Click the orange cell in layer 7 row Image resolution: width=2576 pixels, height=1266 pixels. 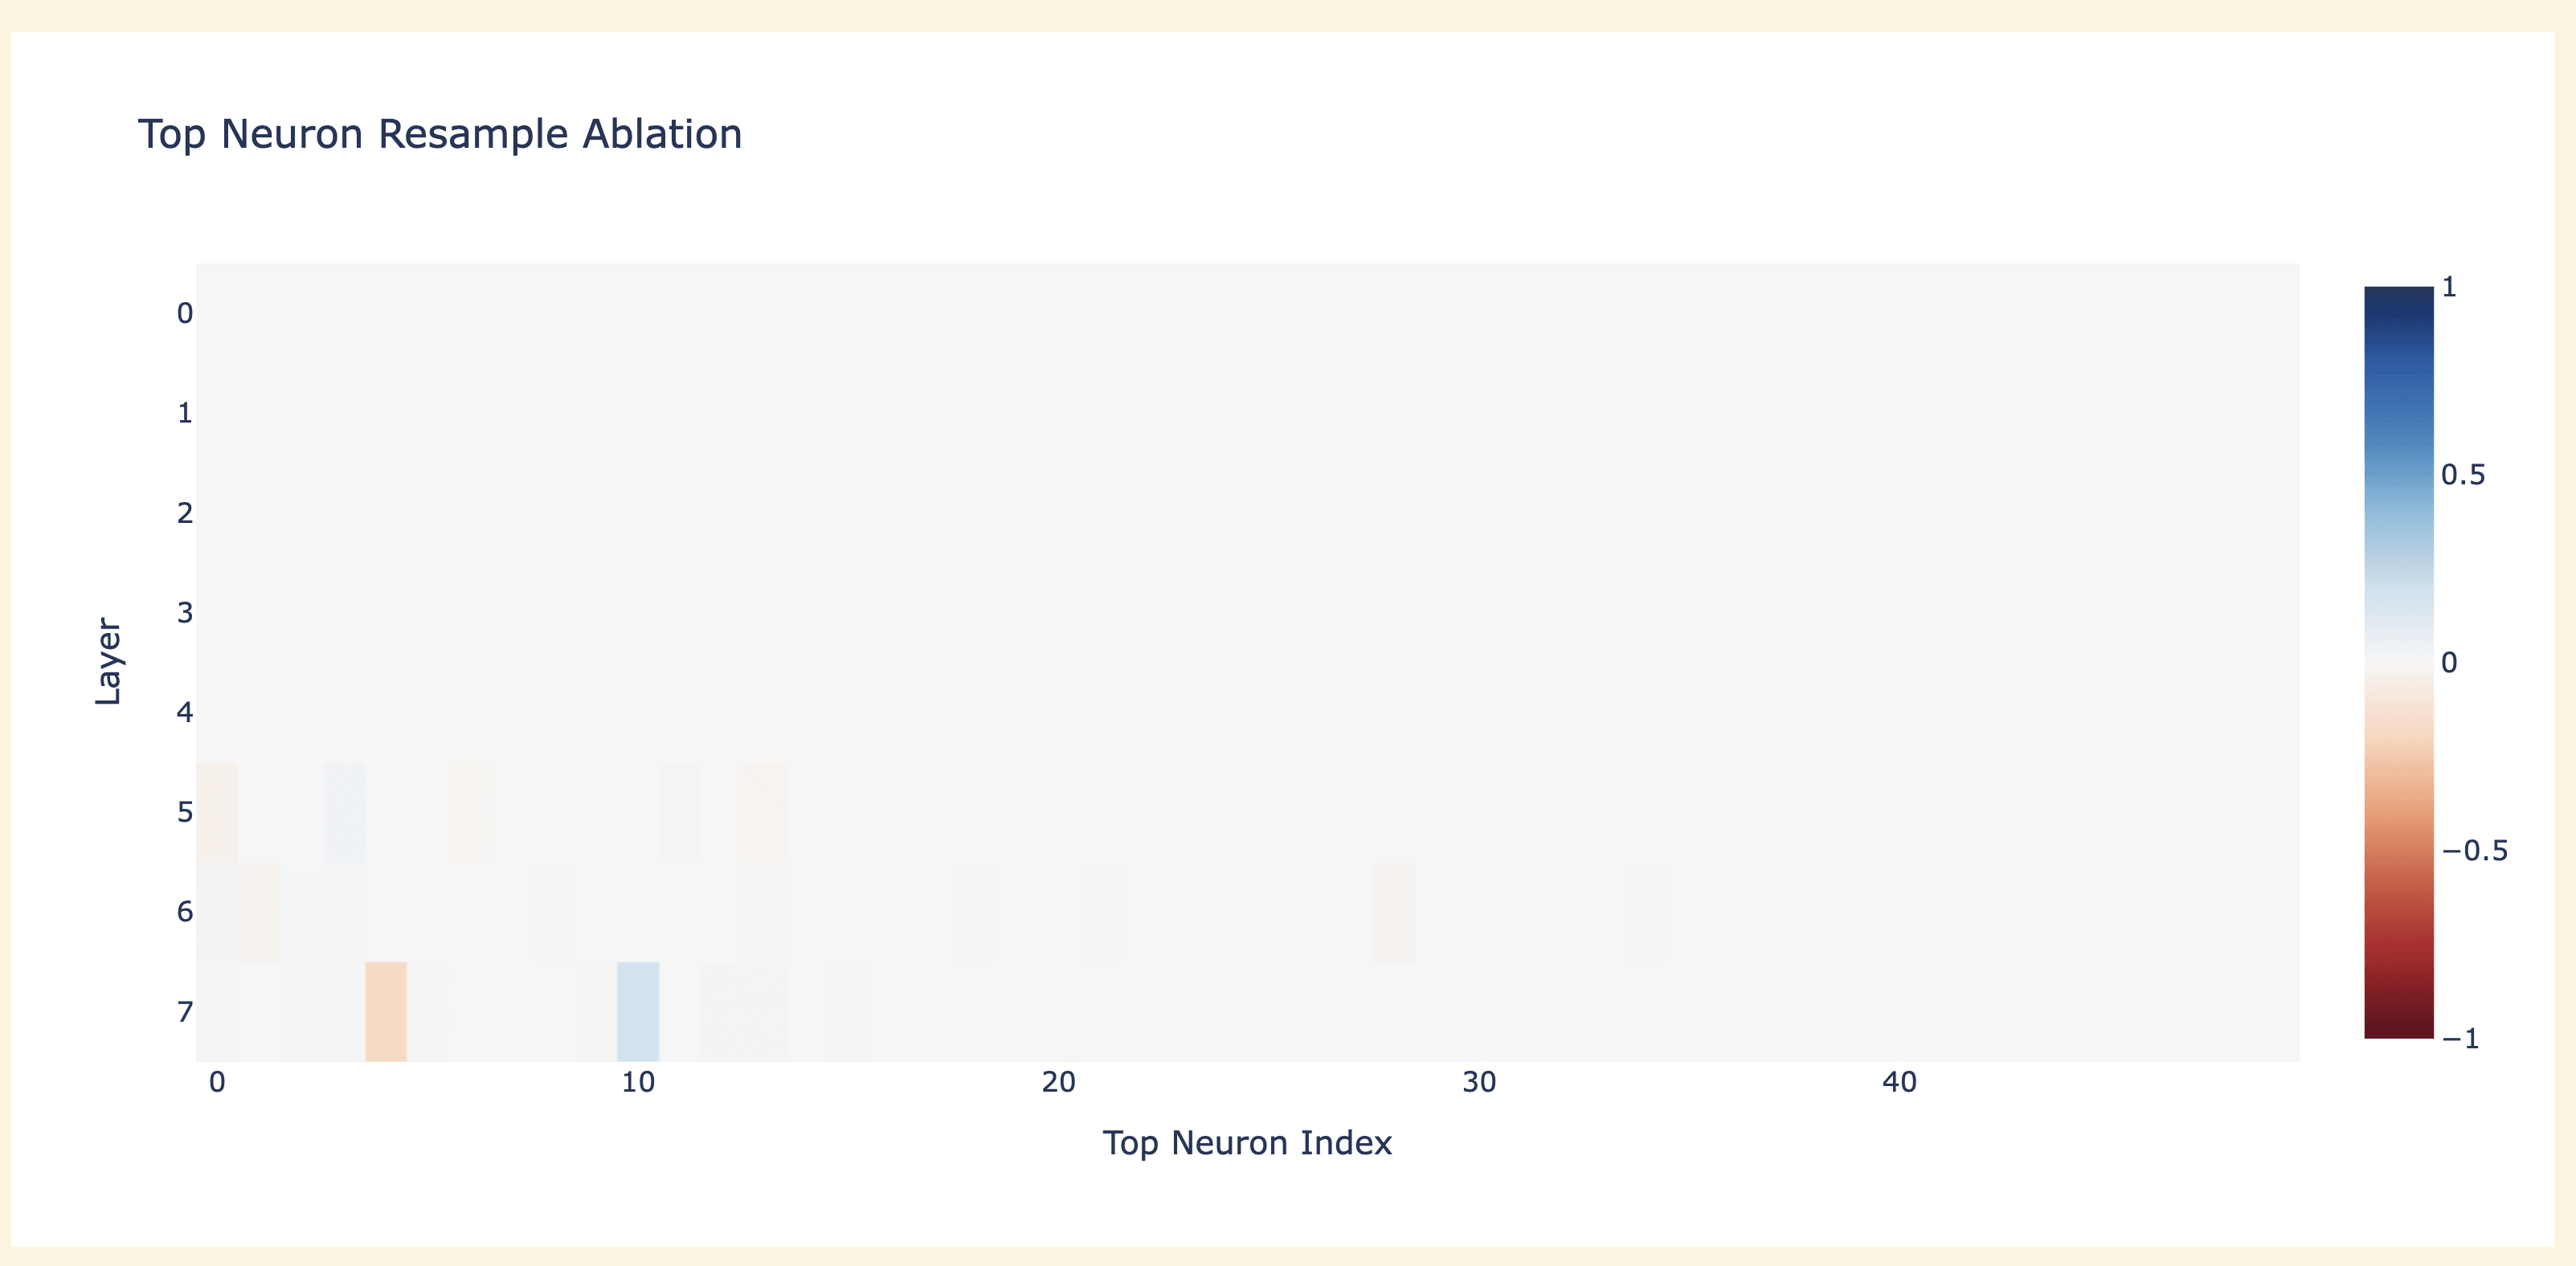click(386, 1011)
